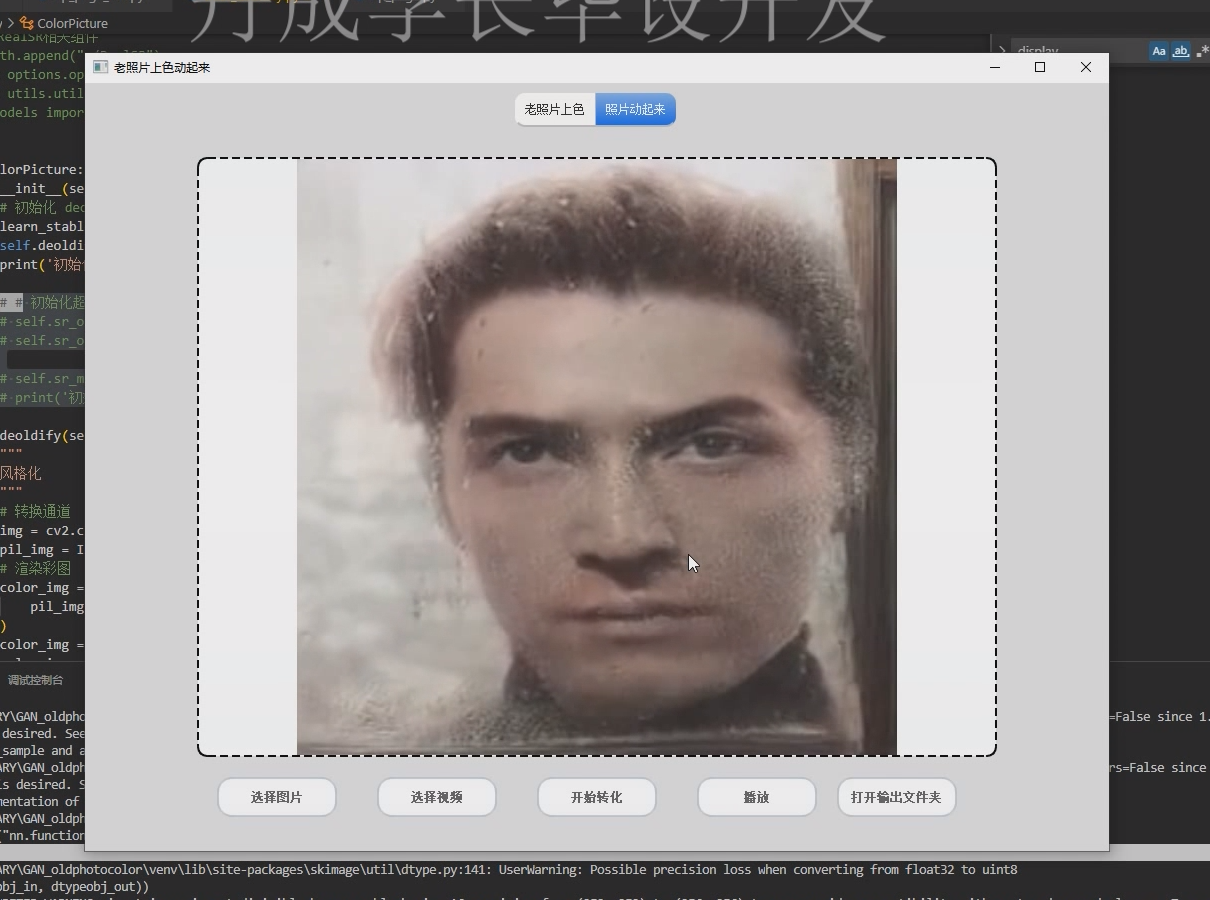Viewport: 1210px width, 900px height.
Task: Toggle whole word match (ab) in search
Action: (1181, 50)
